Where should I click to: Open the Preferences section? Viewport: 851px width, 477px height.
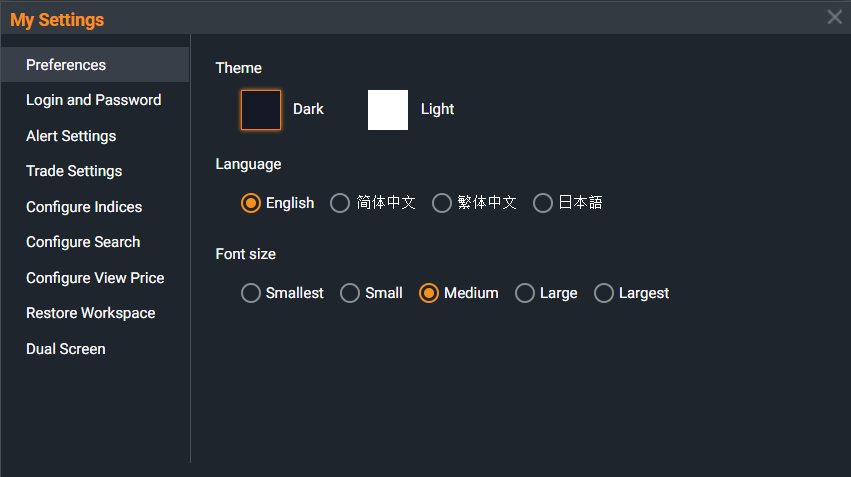pyautogui.click(x=66, y=65)
